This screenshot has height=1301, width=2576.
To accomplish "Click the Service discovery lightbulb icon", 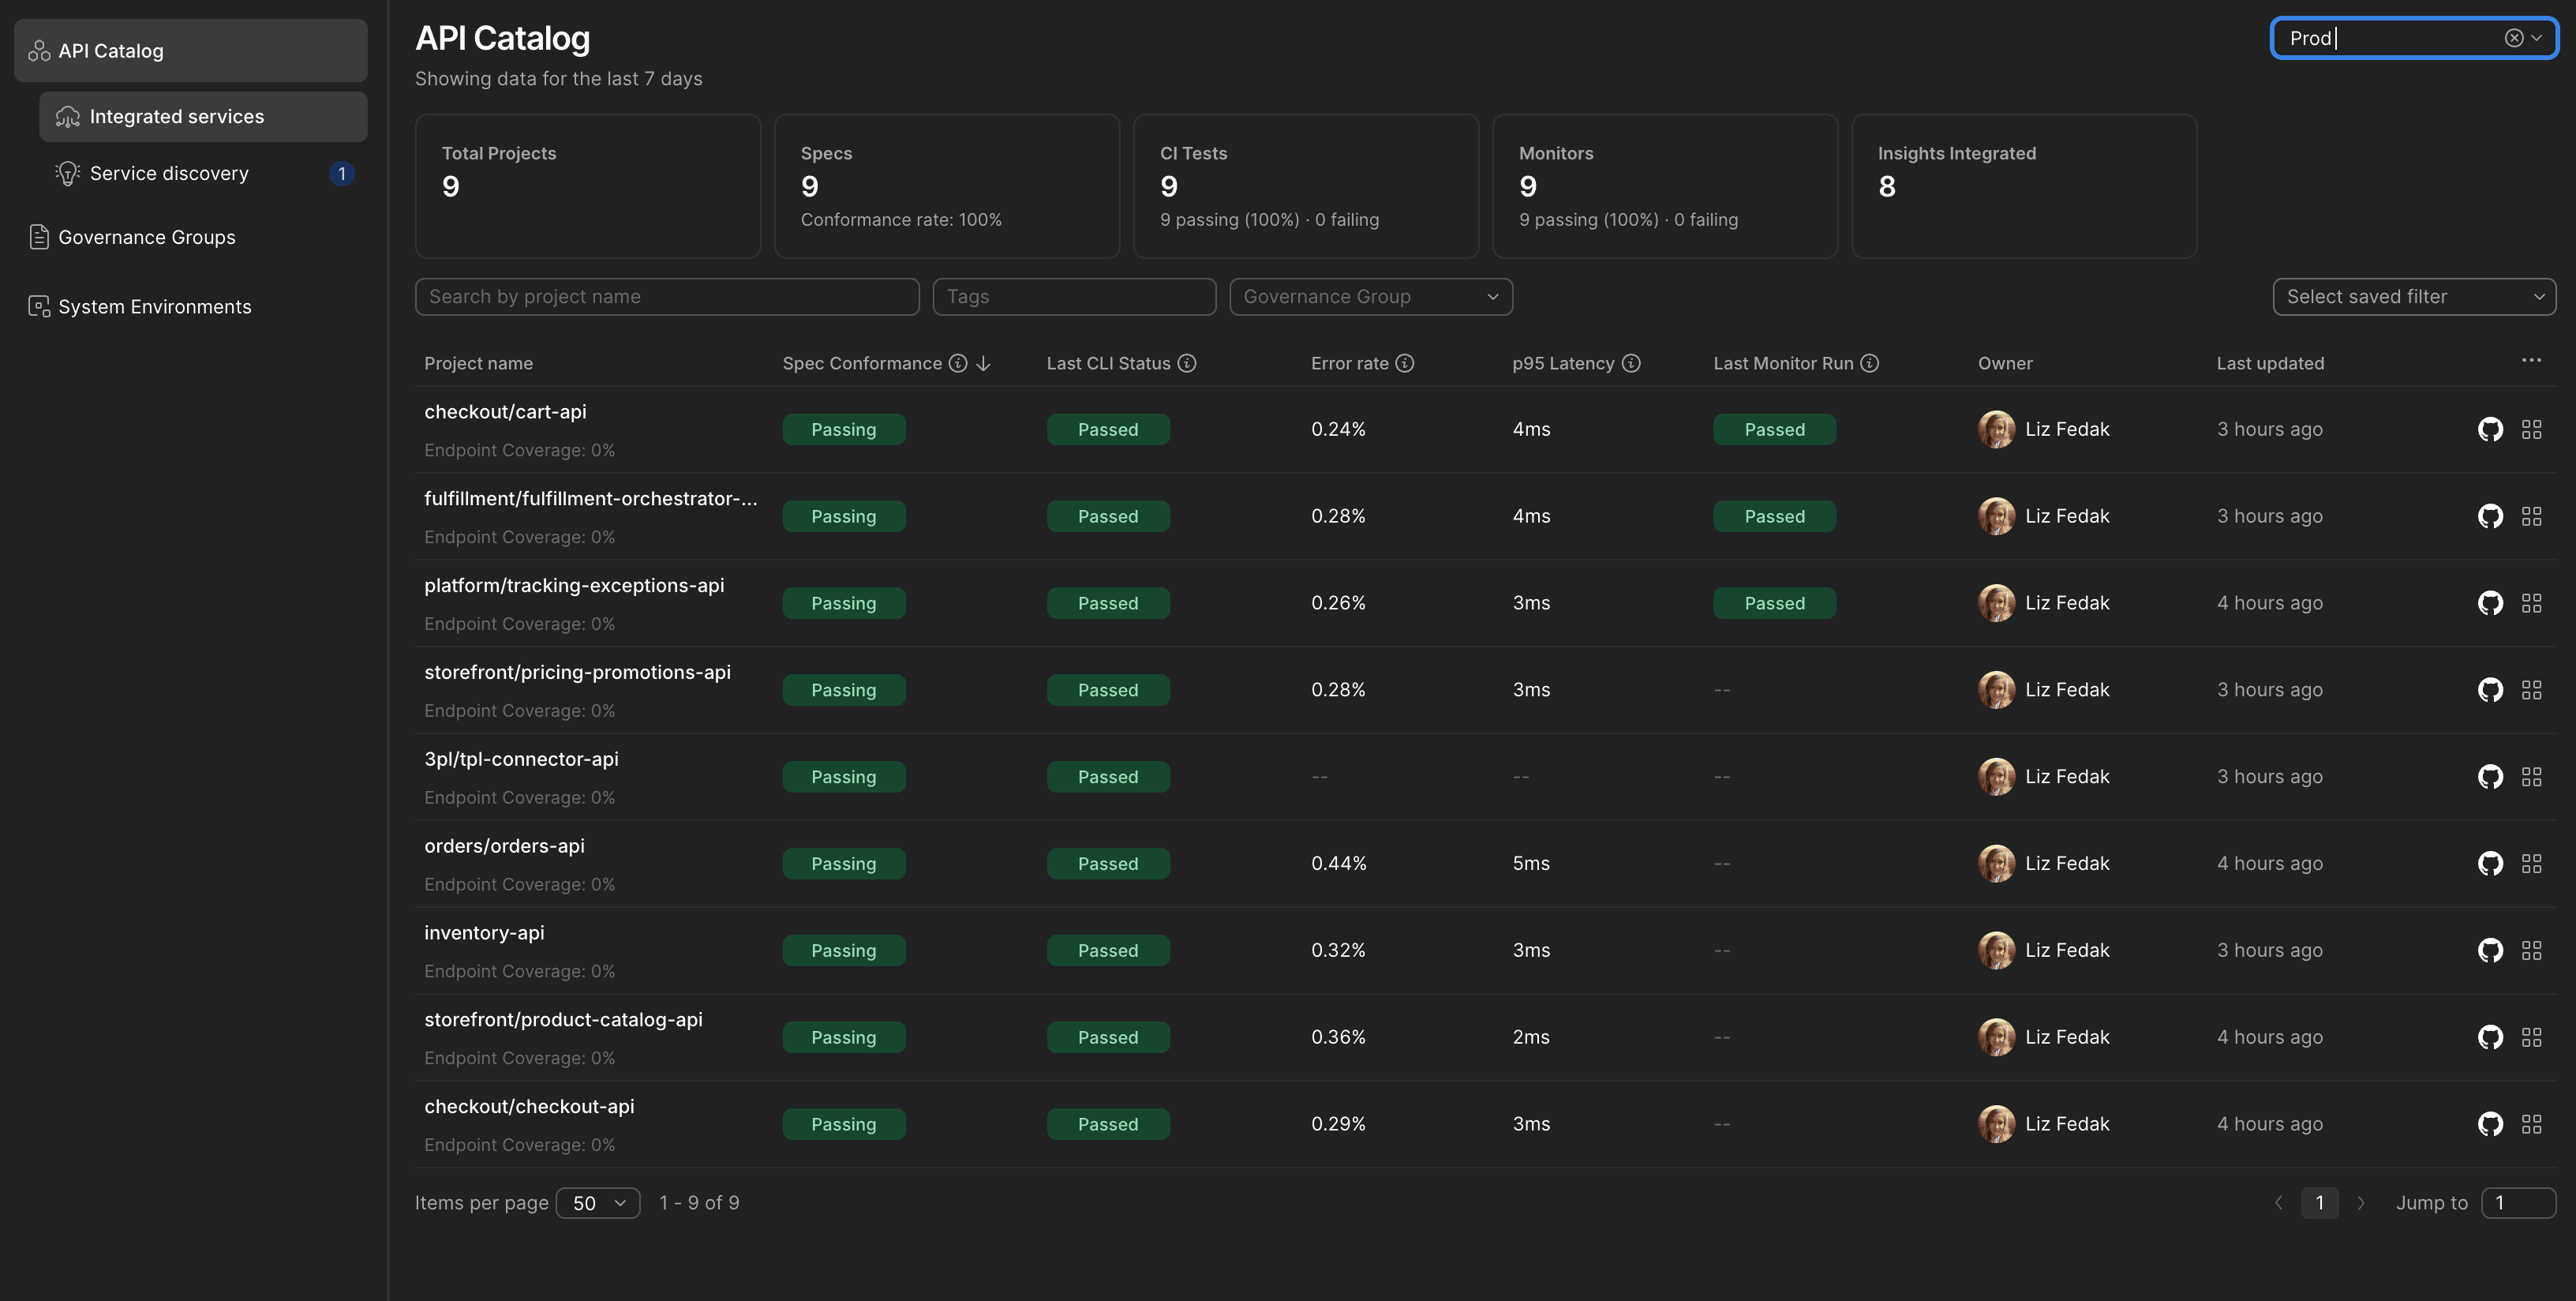I will (66, 172).
